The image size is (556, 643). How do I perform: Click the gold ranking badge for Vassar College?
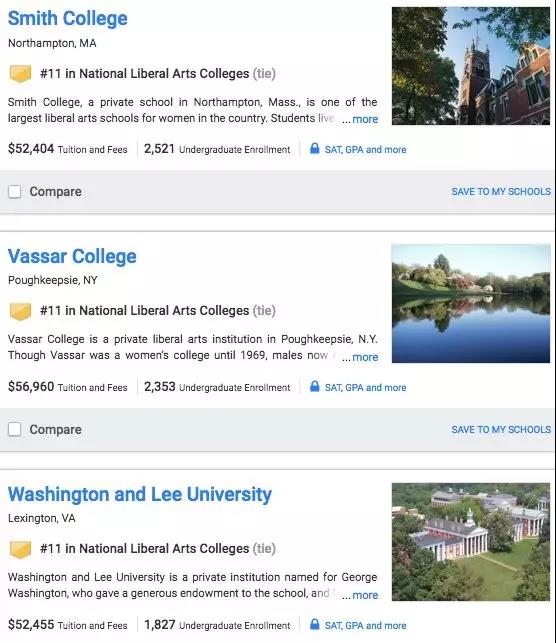[20, 311]
